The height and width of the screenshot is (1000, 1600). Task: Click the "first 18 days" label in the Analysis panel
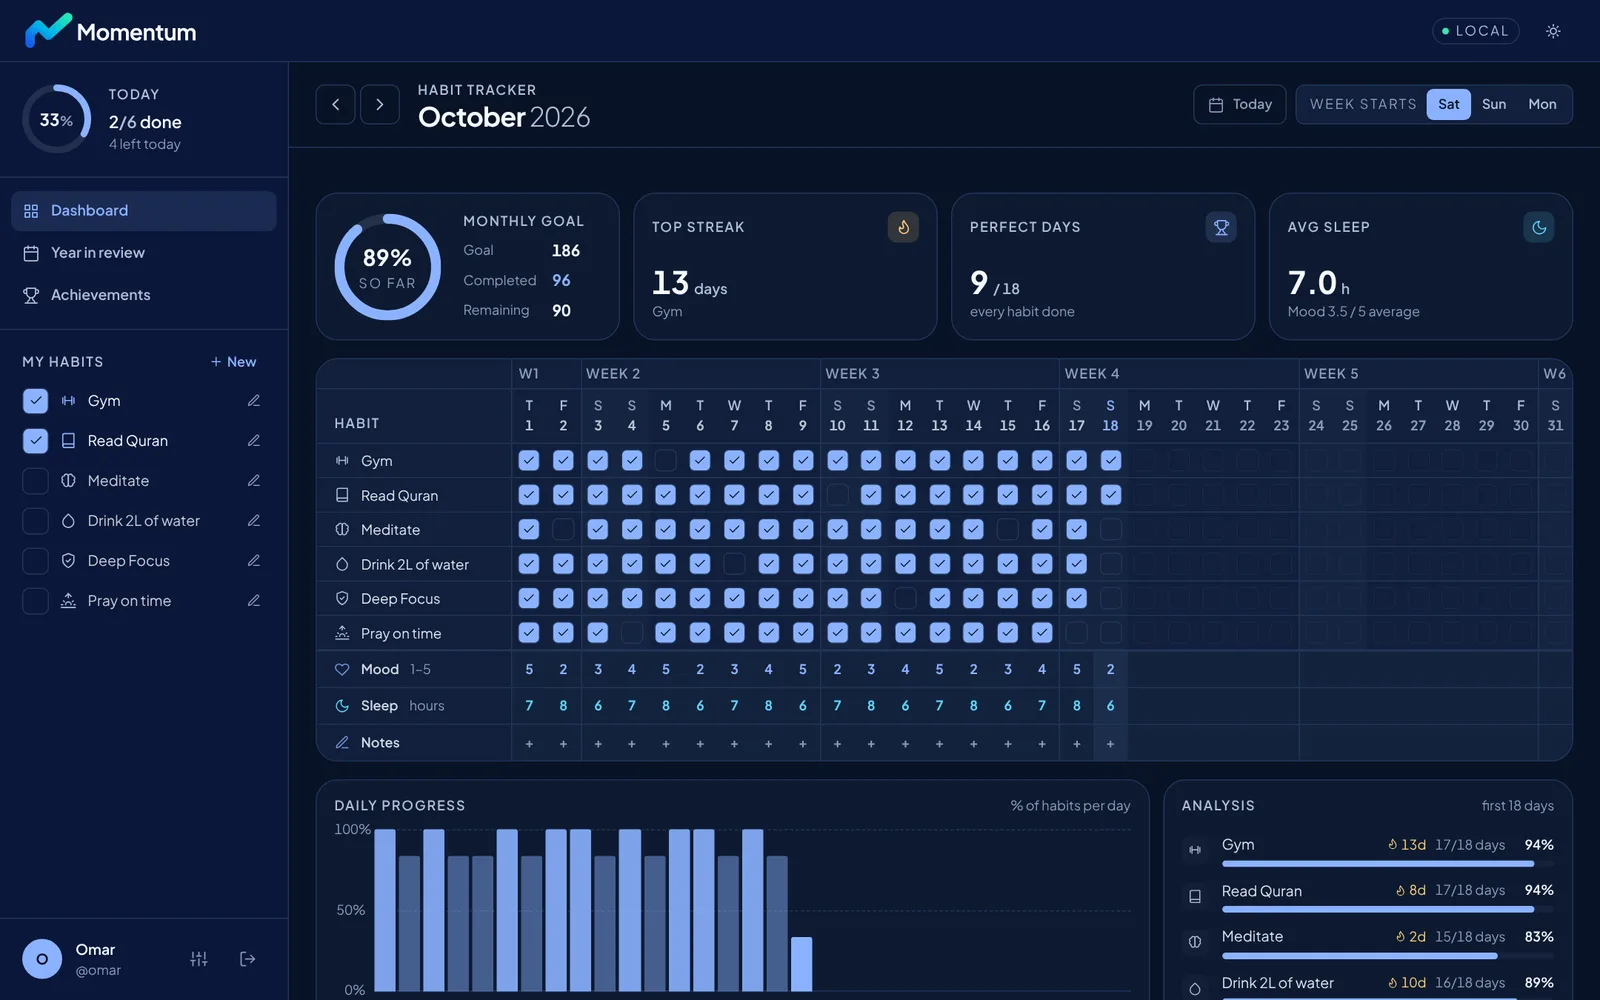coord(1518,806)
